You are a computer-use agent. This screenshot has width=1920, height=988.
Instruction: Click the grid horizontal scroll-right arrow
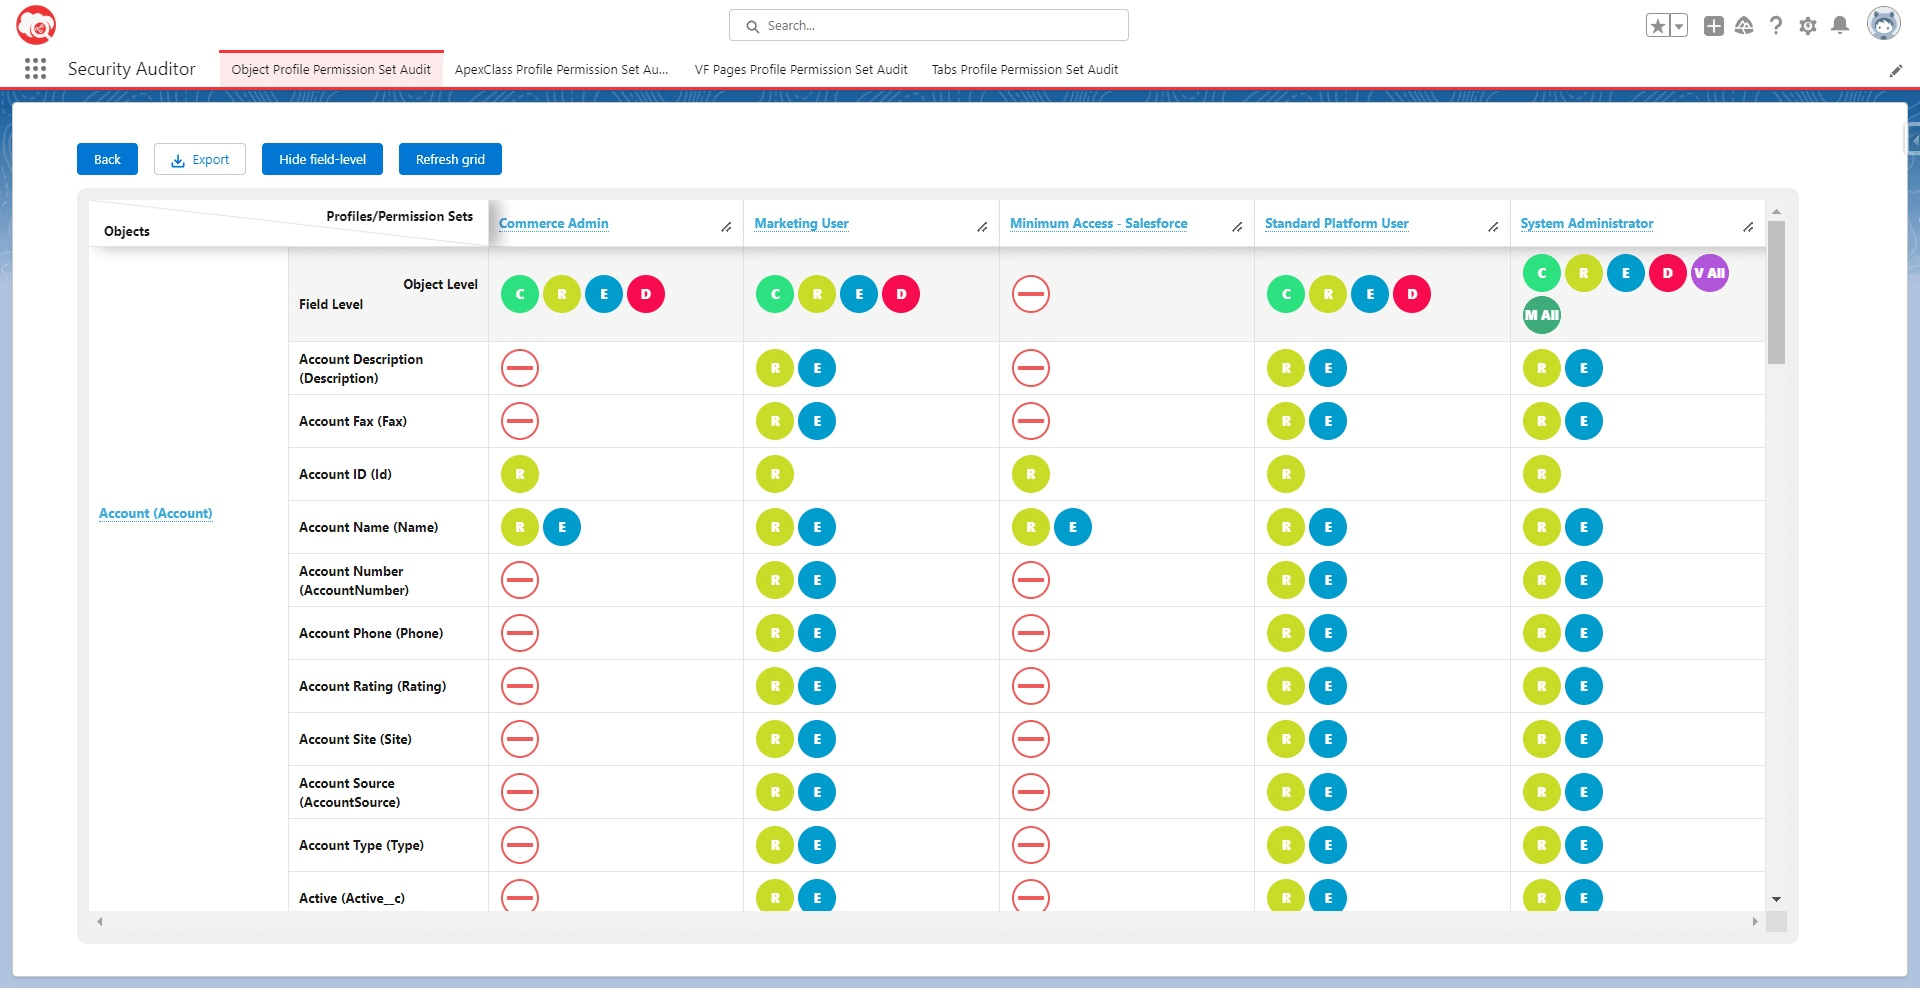1755,922
